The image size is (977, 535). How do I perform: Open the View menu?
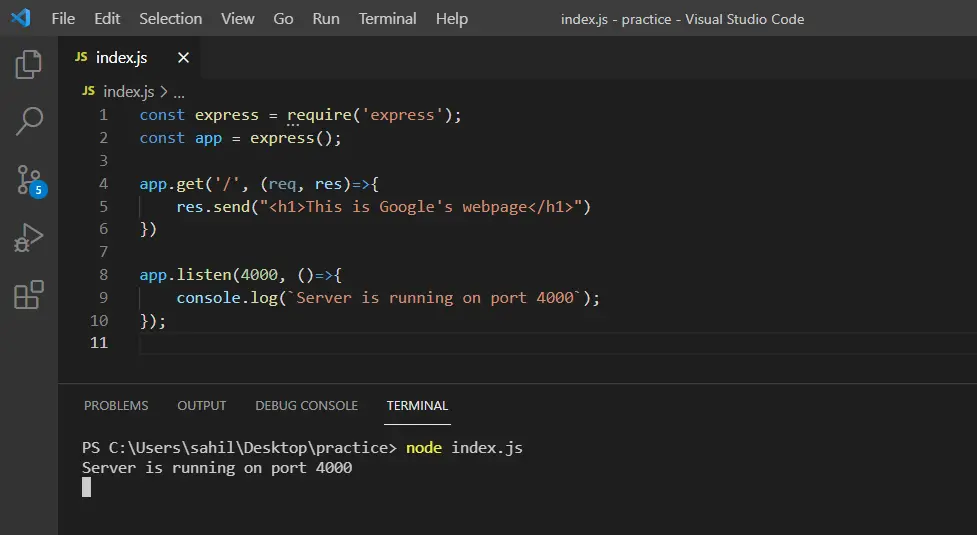click(237, 19)
